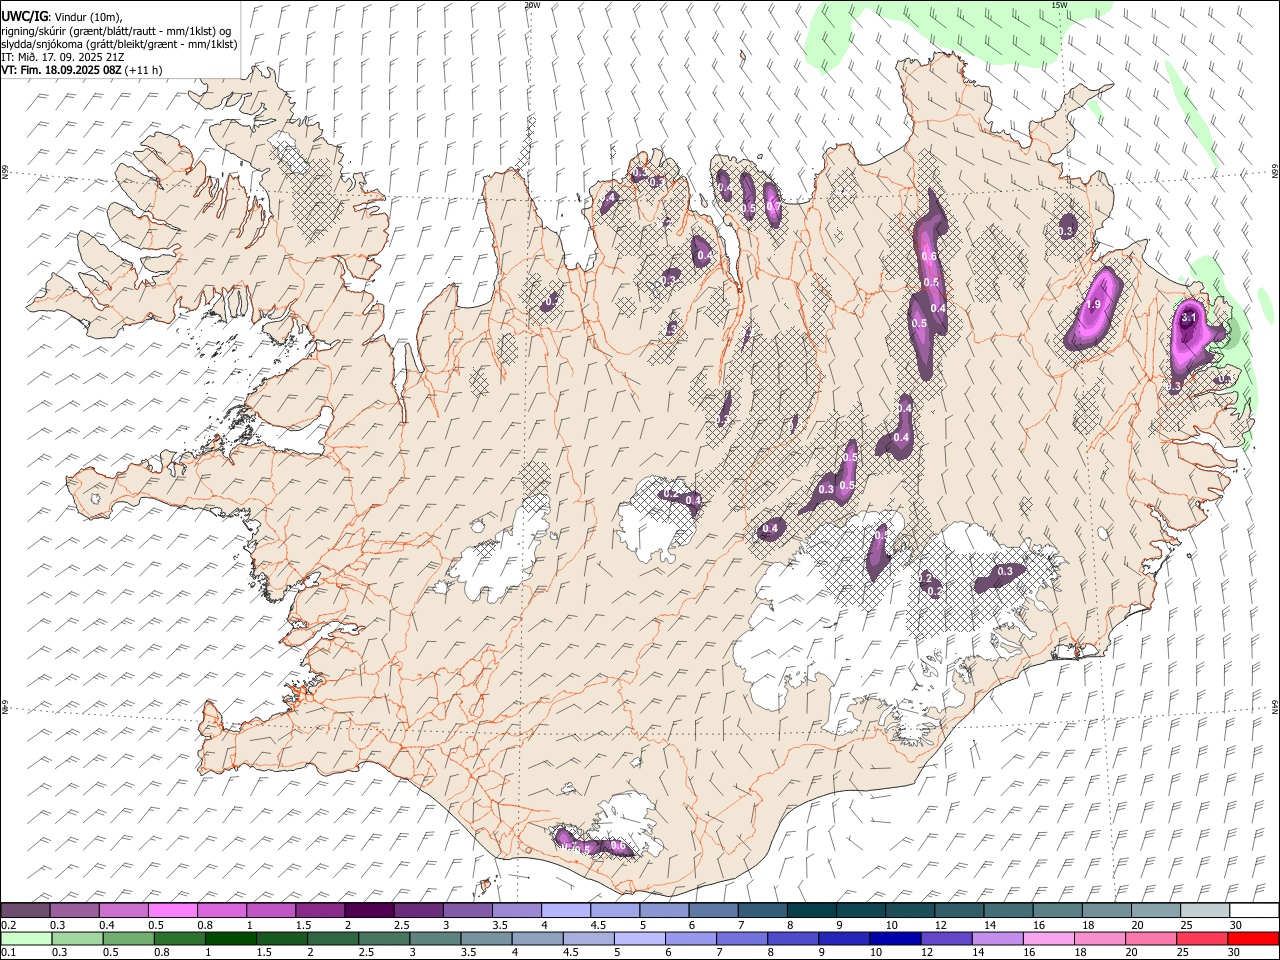Click the 'IT: Mið. 17. 09. 2025 21Z' line
Screen dimensions: 1280x960
pos(63,57)
